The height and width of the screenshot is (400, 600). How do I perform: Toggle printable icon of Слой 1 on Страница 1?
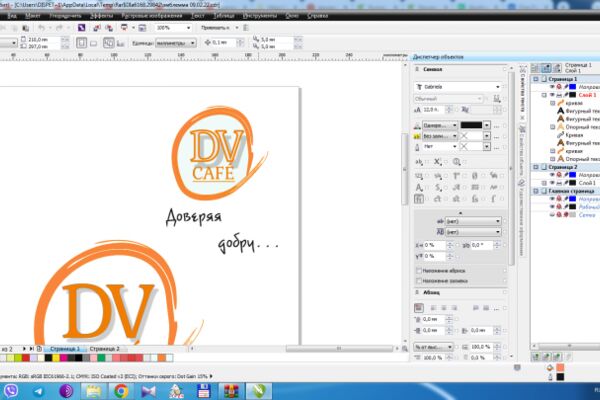point(559,95)
